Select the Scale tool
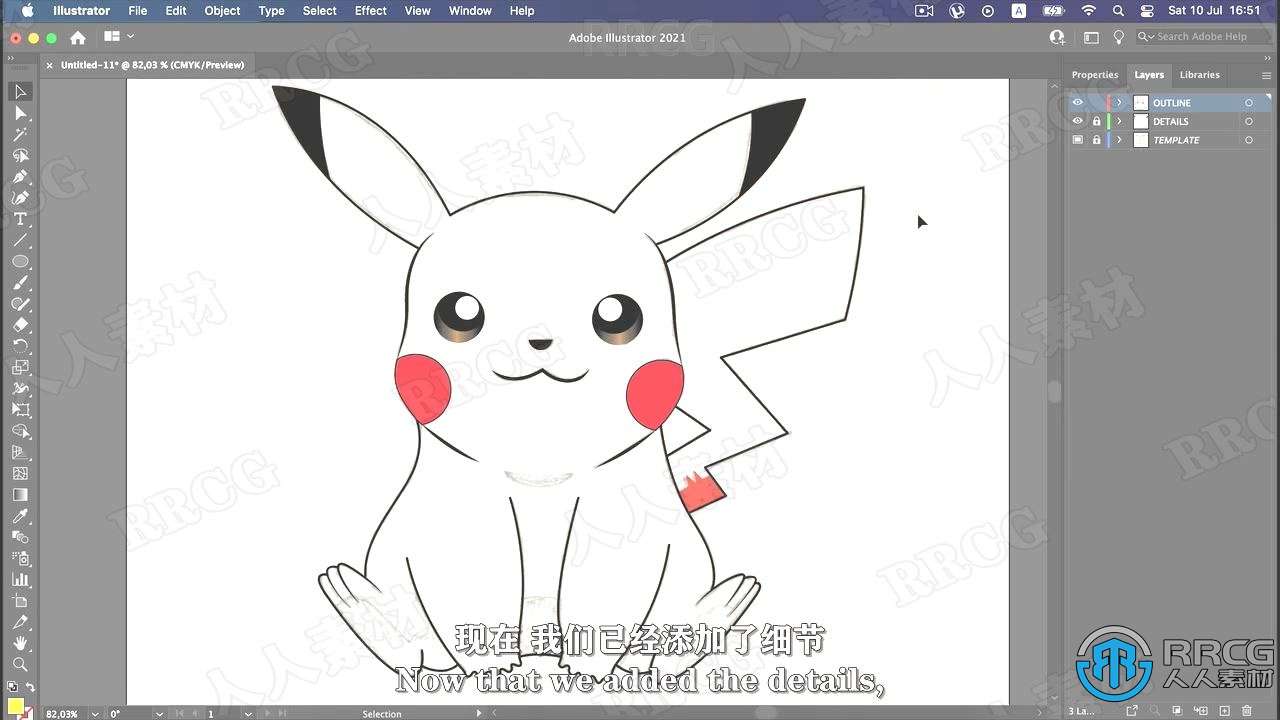Viewport: 1280px width, 720px height. [x=20, y=367]
